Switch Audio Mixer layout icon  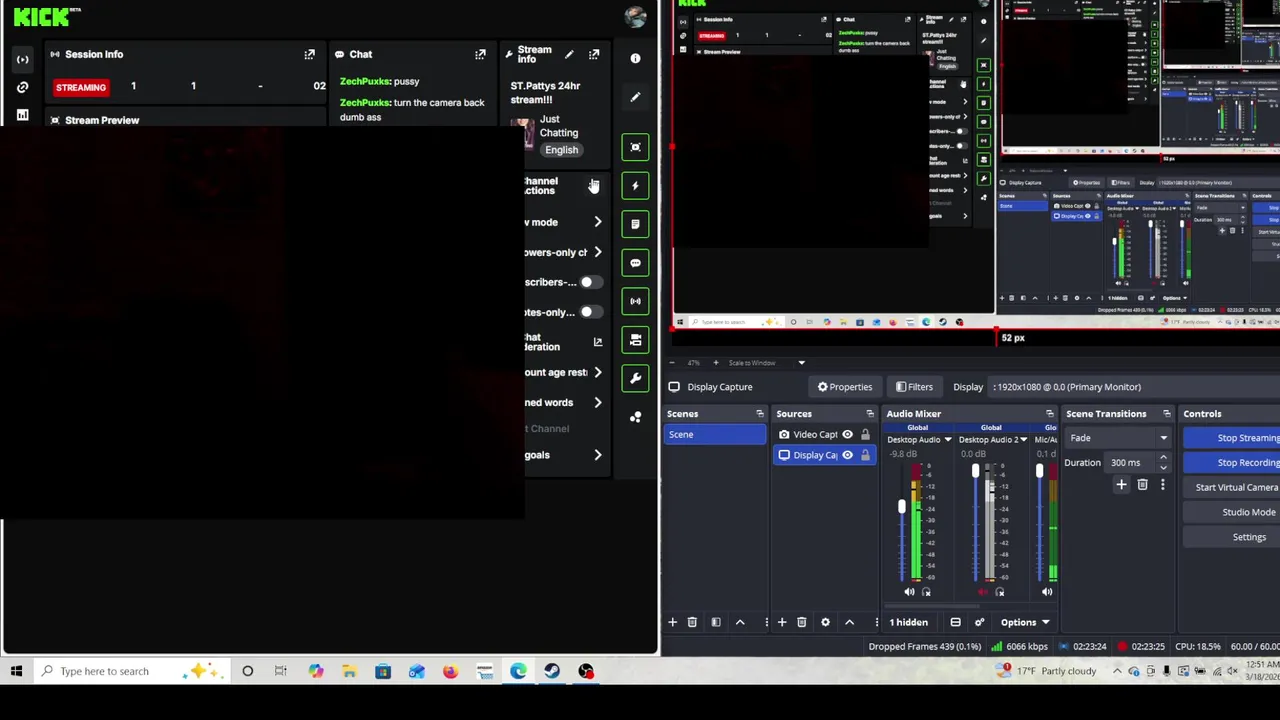tap(955, 622)
